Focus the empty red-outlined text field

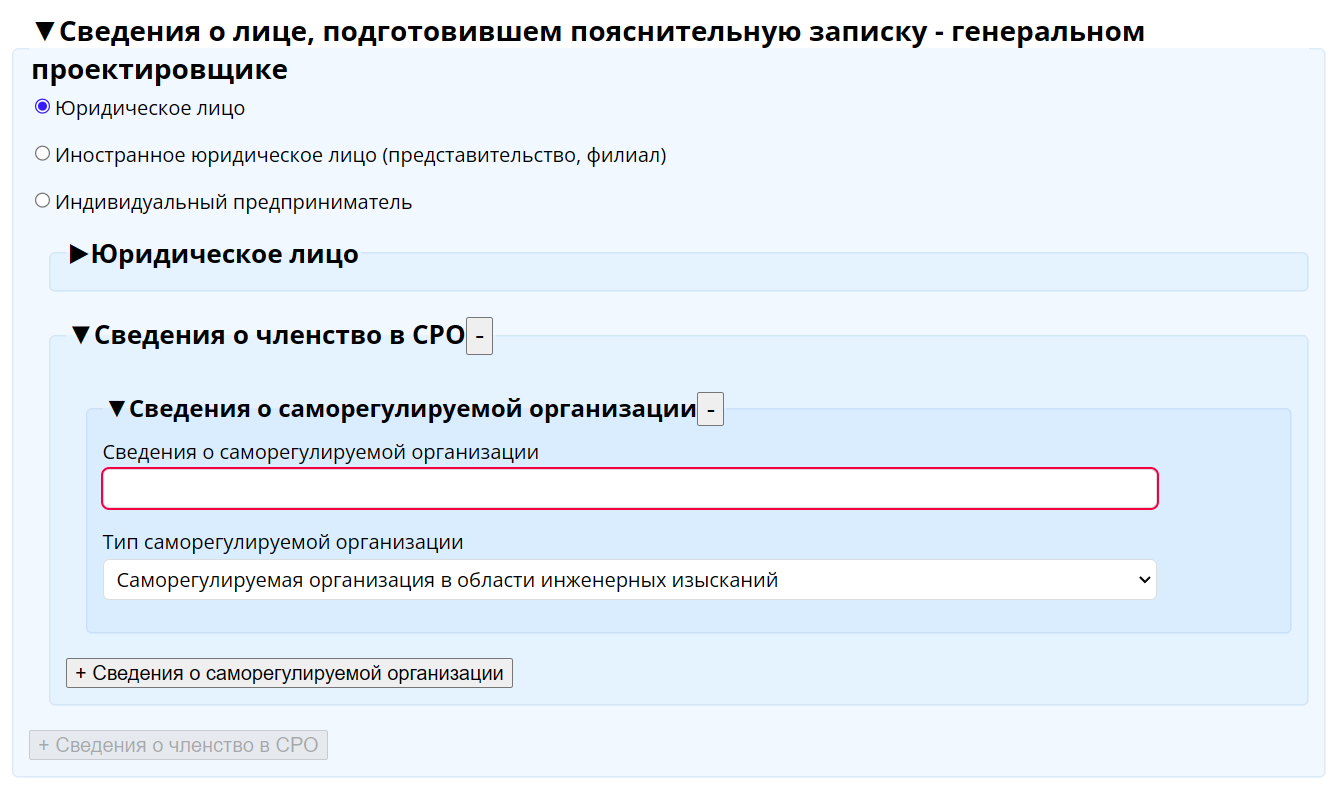click(629, 489)
